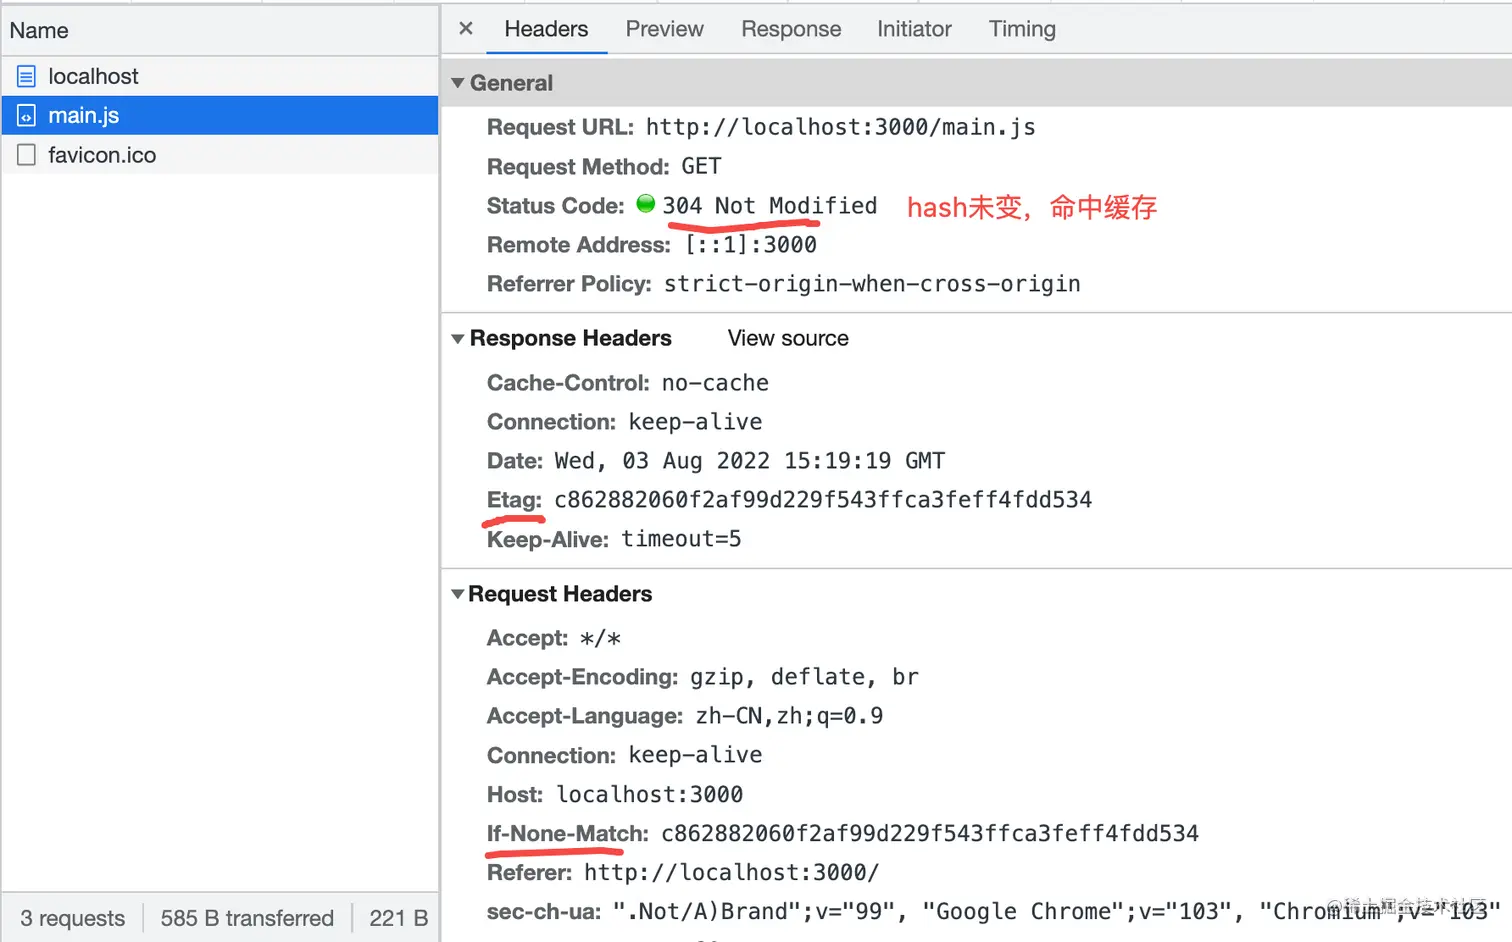This screenshot has width=1512, height=942.
Task: Click the Host localhost:3000 value
Action: pos(650,795)
